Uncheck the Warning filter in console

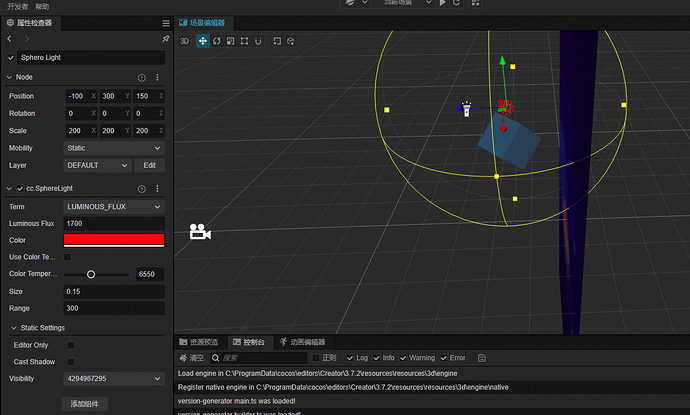point(403,357)
